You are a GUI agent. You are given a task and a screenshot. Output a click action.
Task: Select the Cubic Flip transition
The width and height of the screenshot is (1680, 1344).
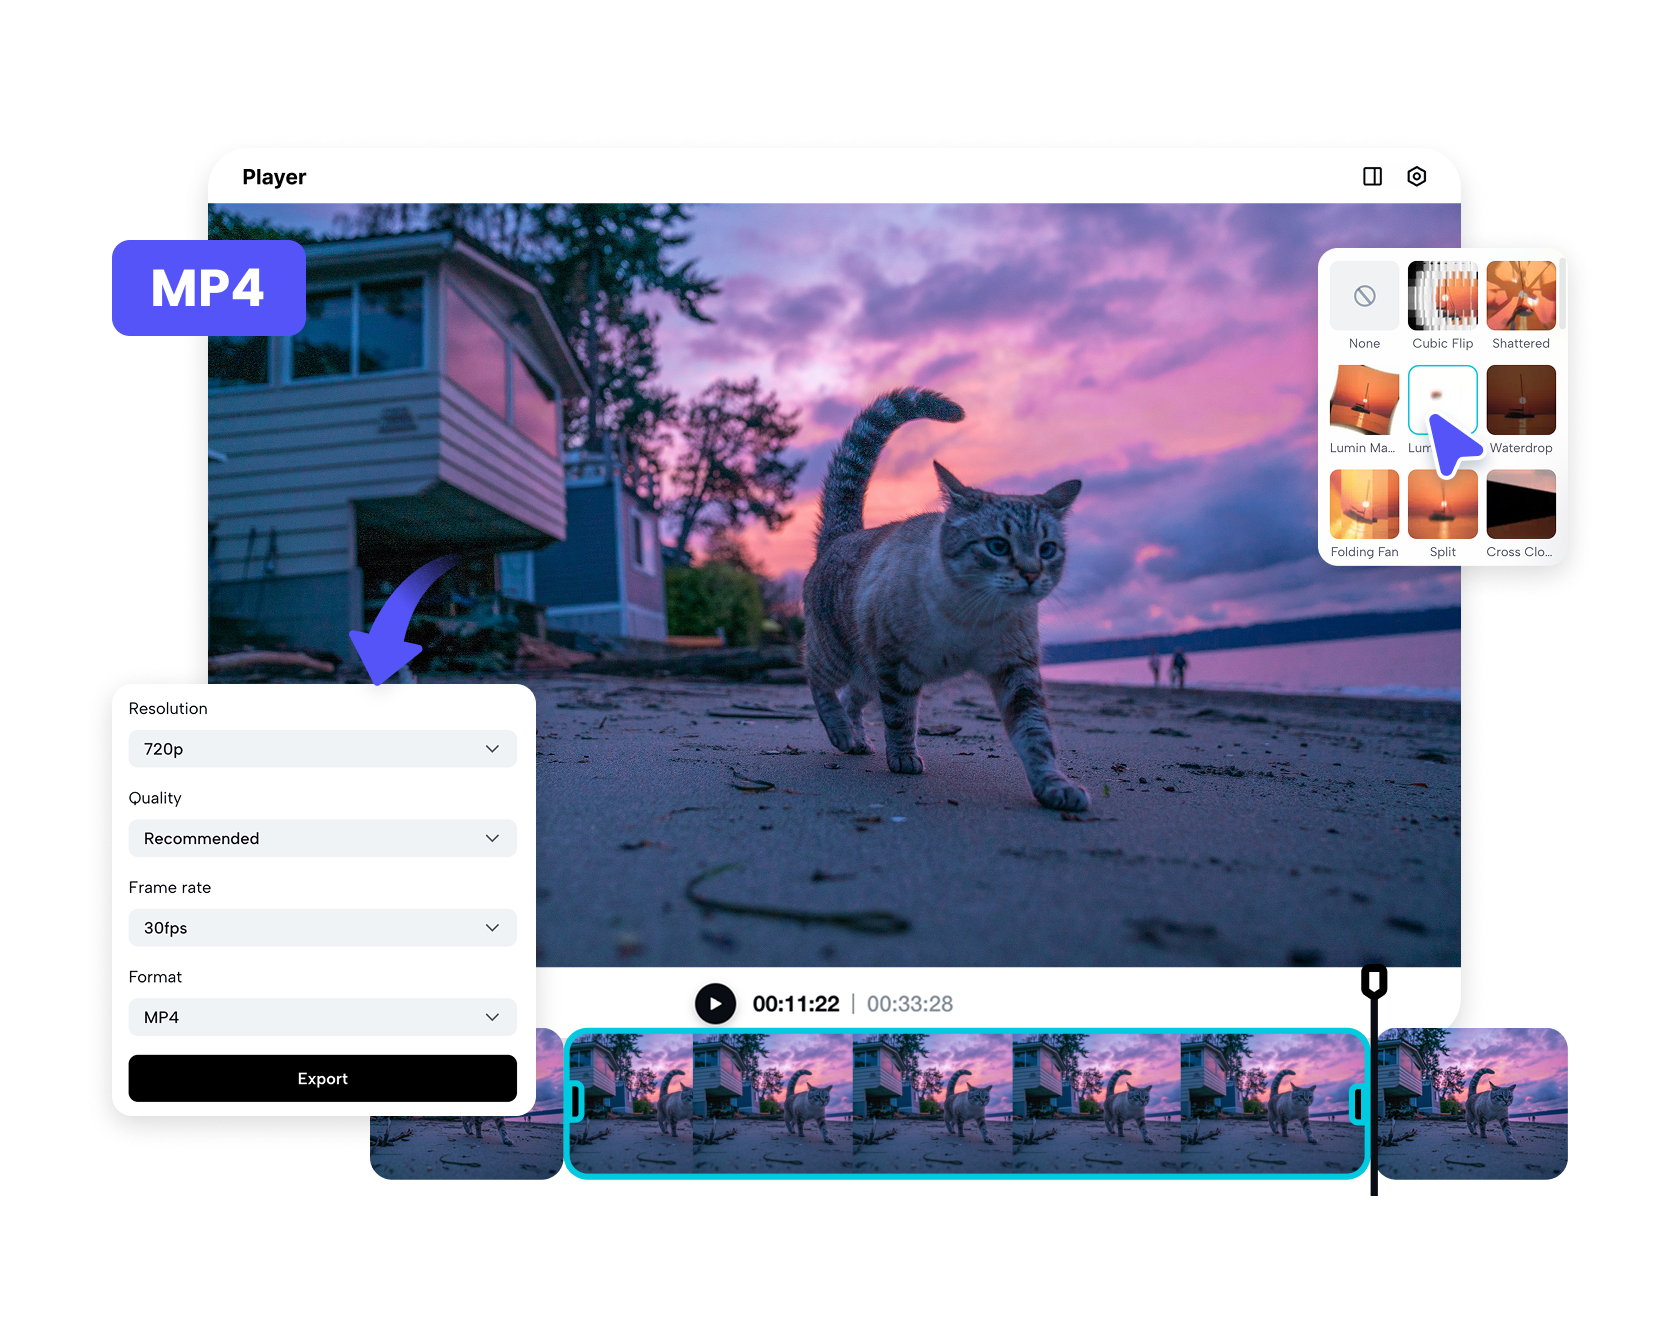click(x=1442, y=297)
